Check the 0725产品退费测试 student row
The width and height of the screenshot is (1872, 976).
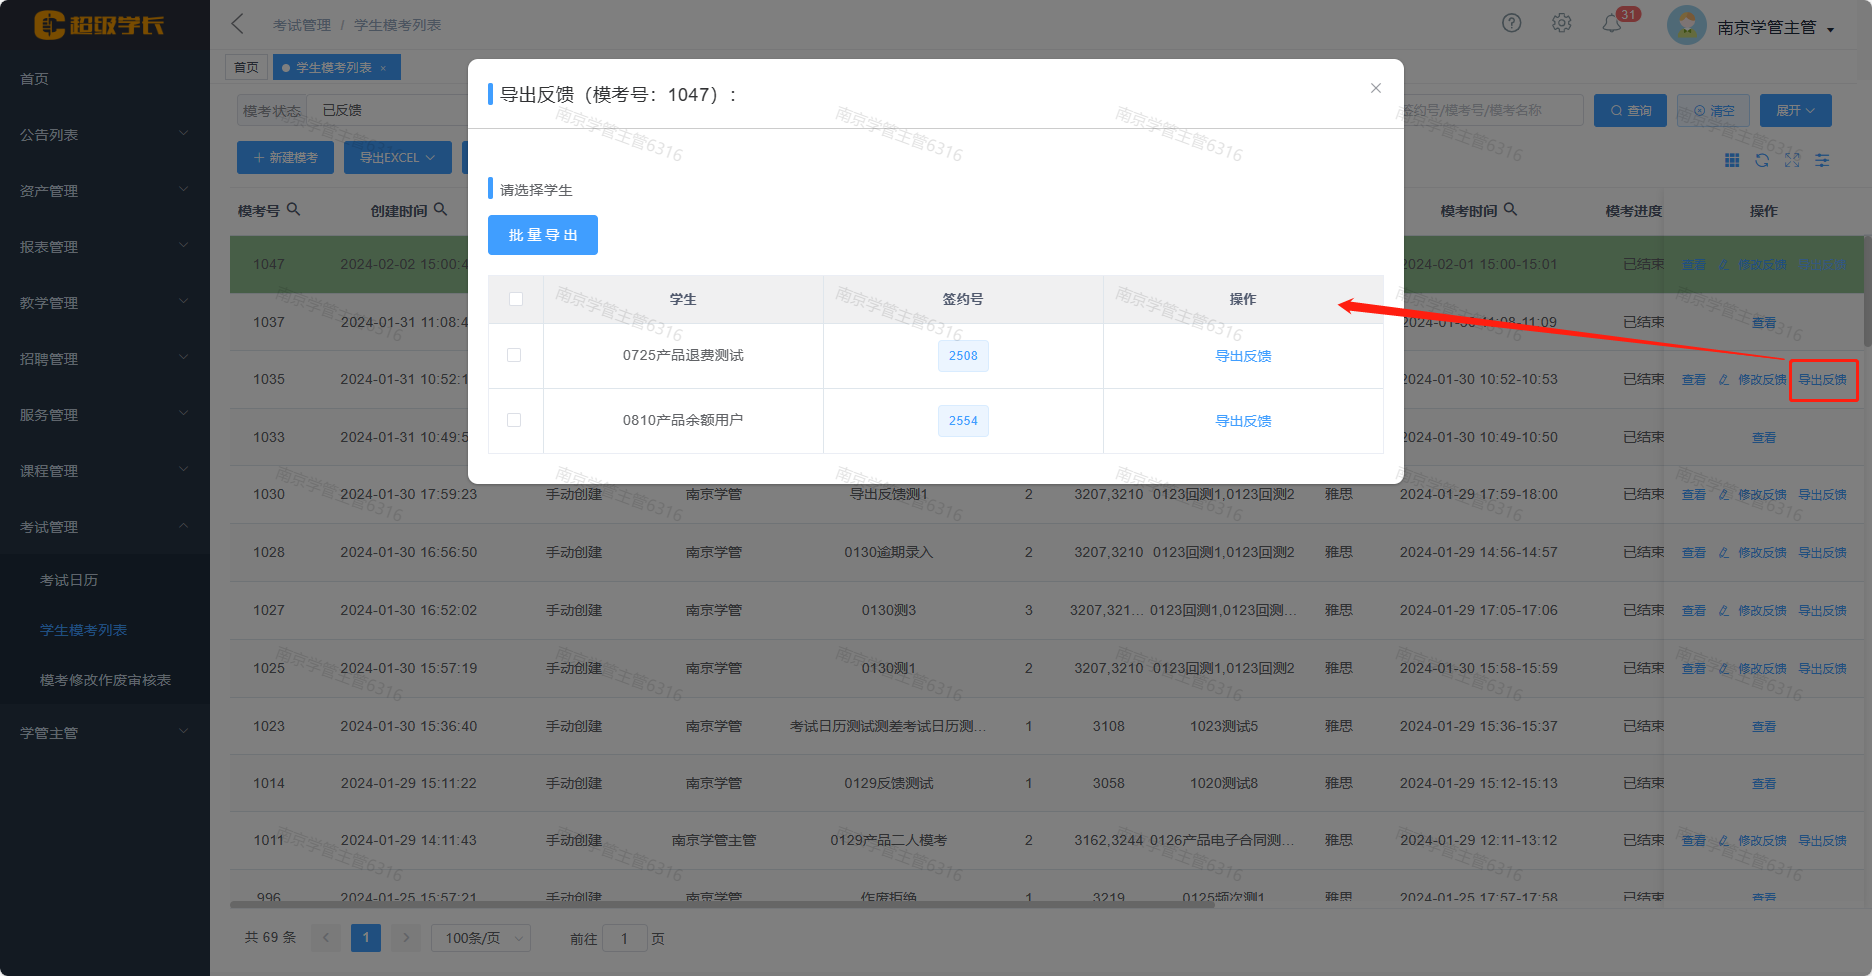click(514, 355)
